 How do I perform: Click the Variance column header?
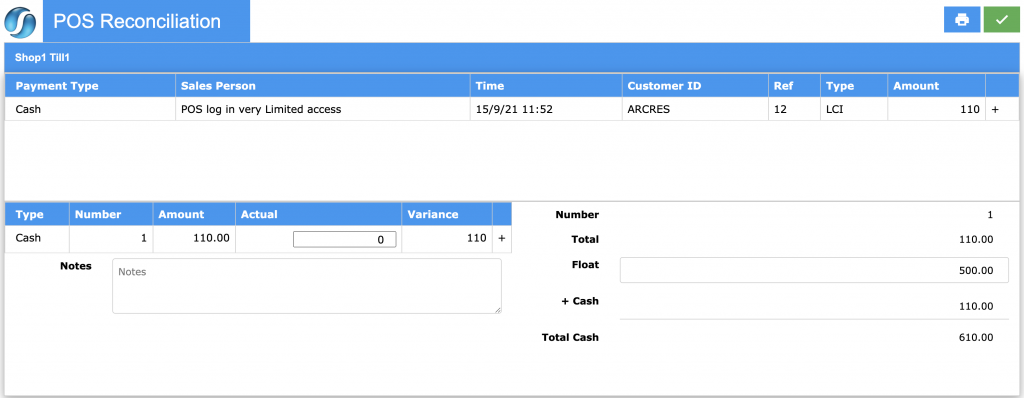[x=447, y=214]
